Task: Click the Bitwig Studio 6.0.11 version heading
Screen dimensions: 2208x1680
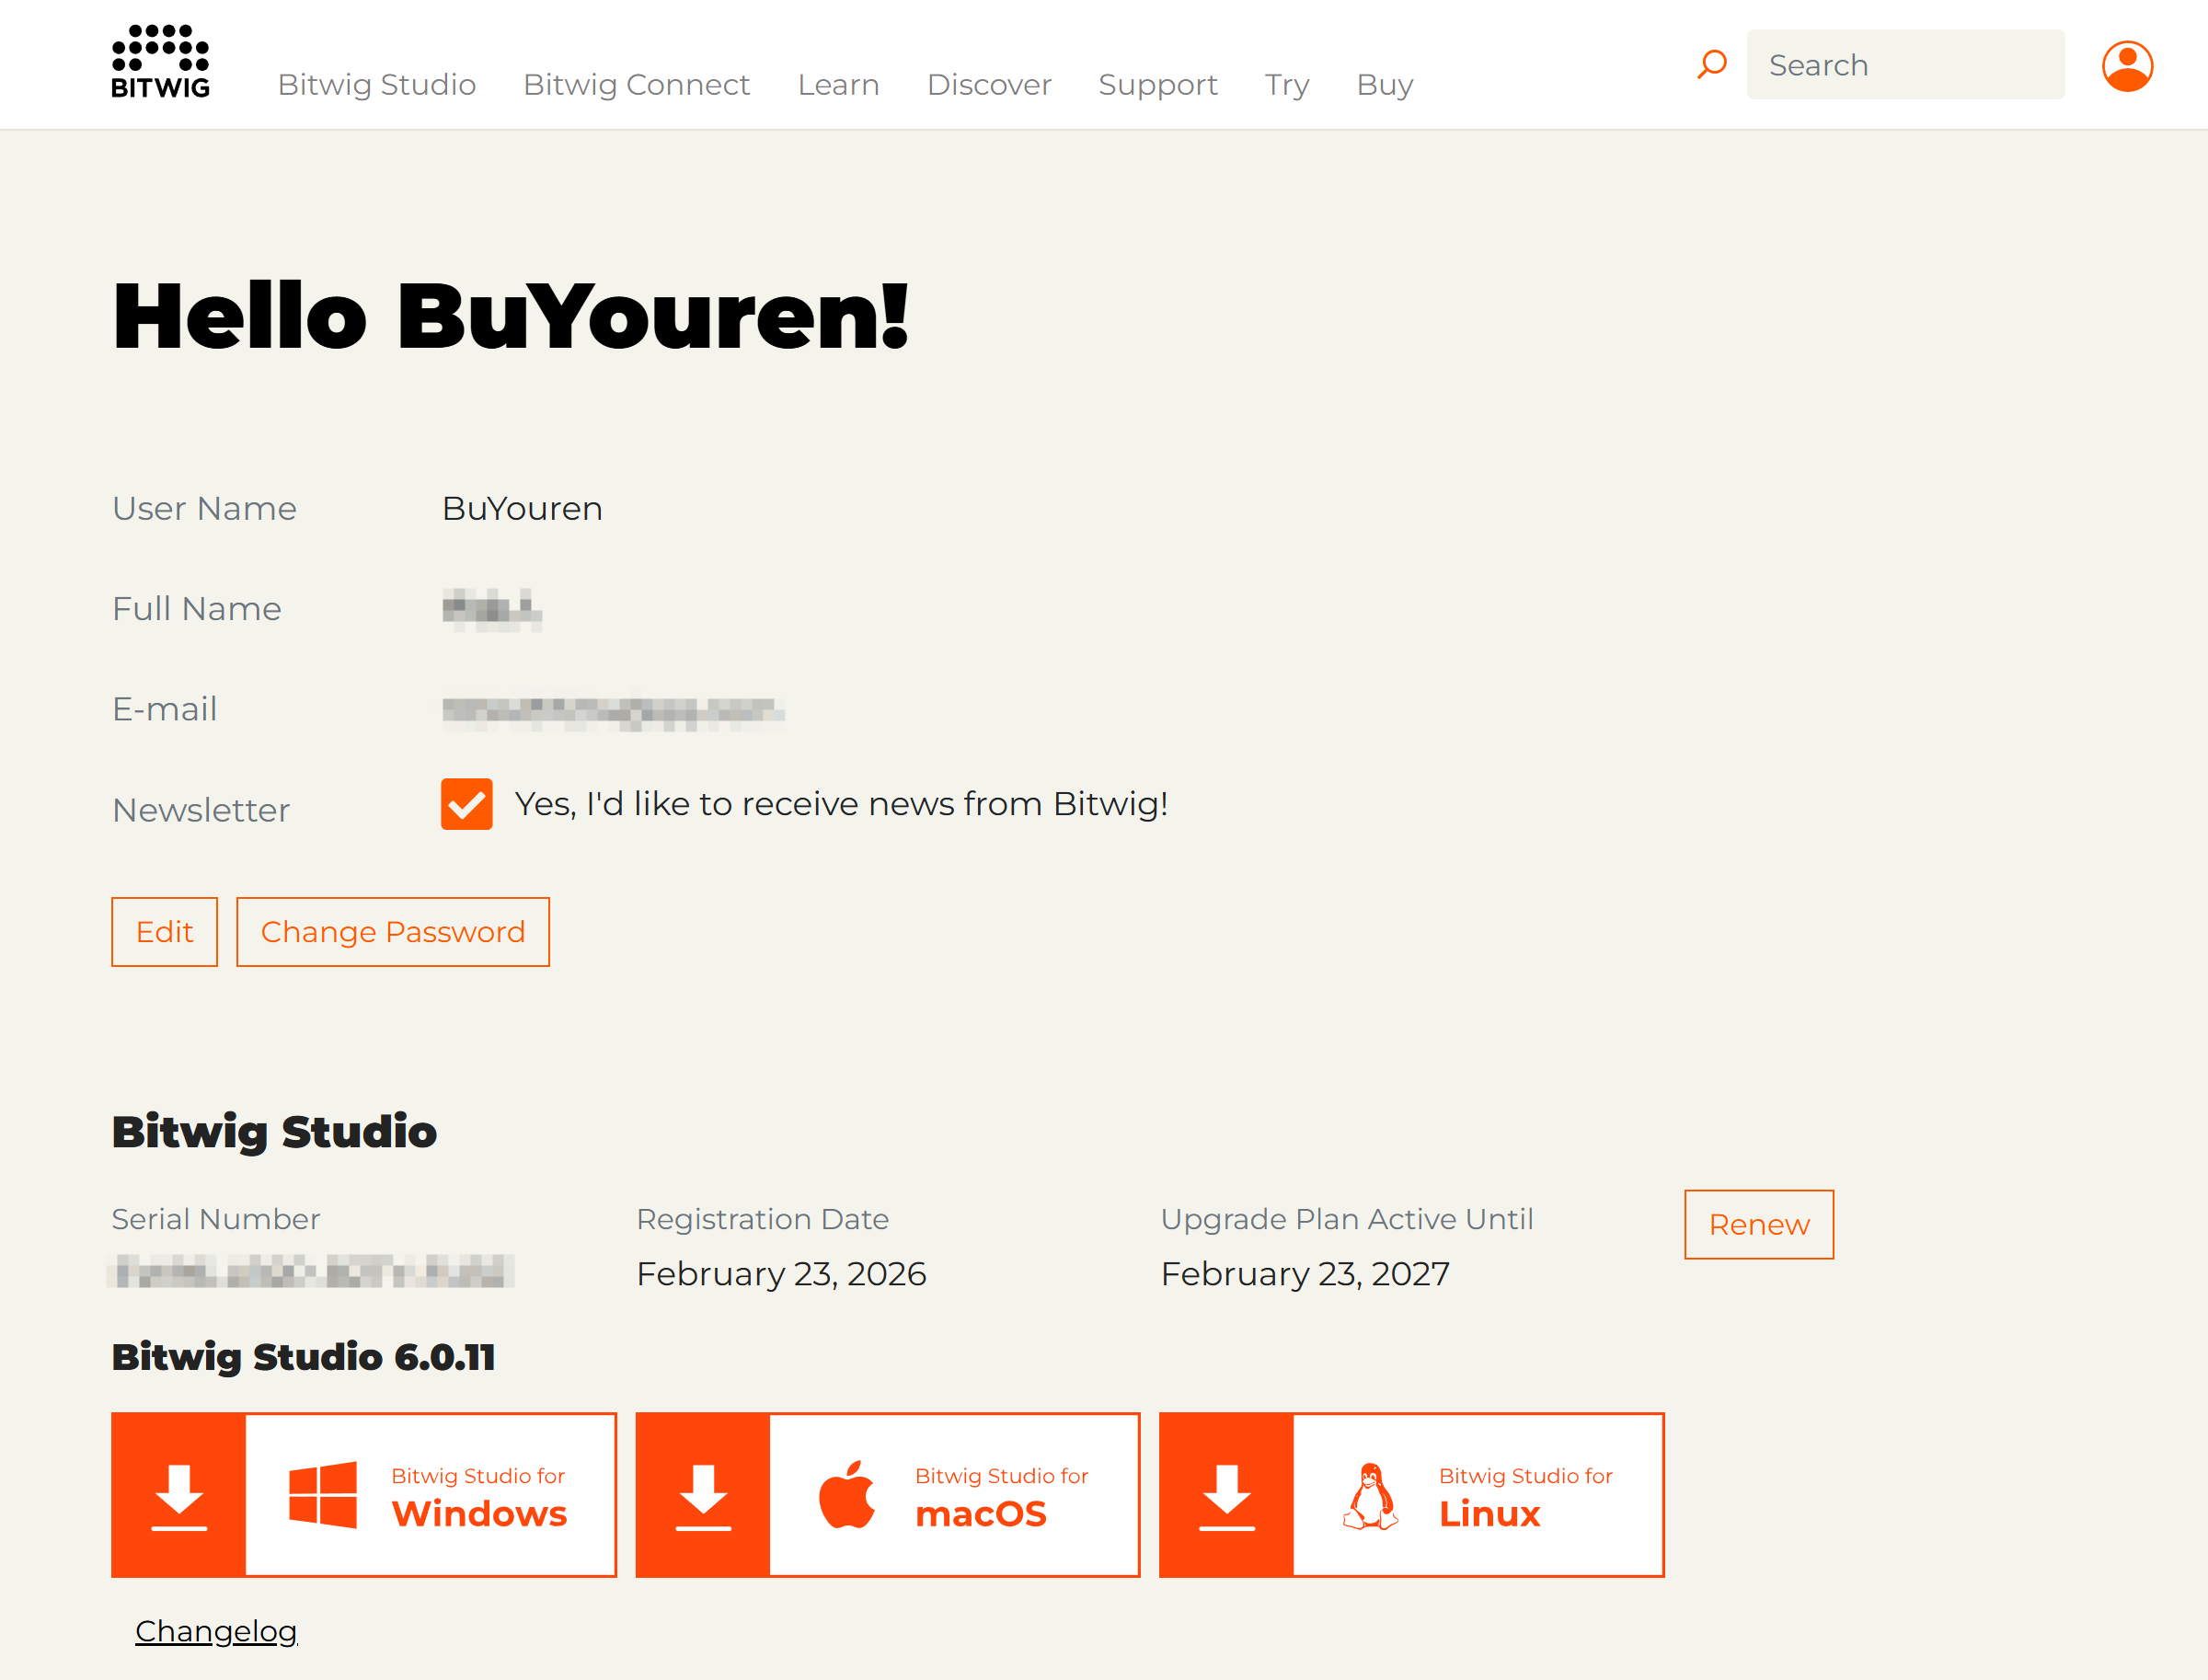Action: tap(303, 1358)
